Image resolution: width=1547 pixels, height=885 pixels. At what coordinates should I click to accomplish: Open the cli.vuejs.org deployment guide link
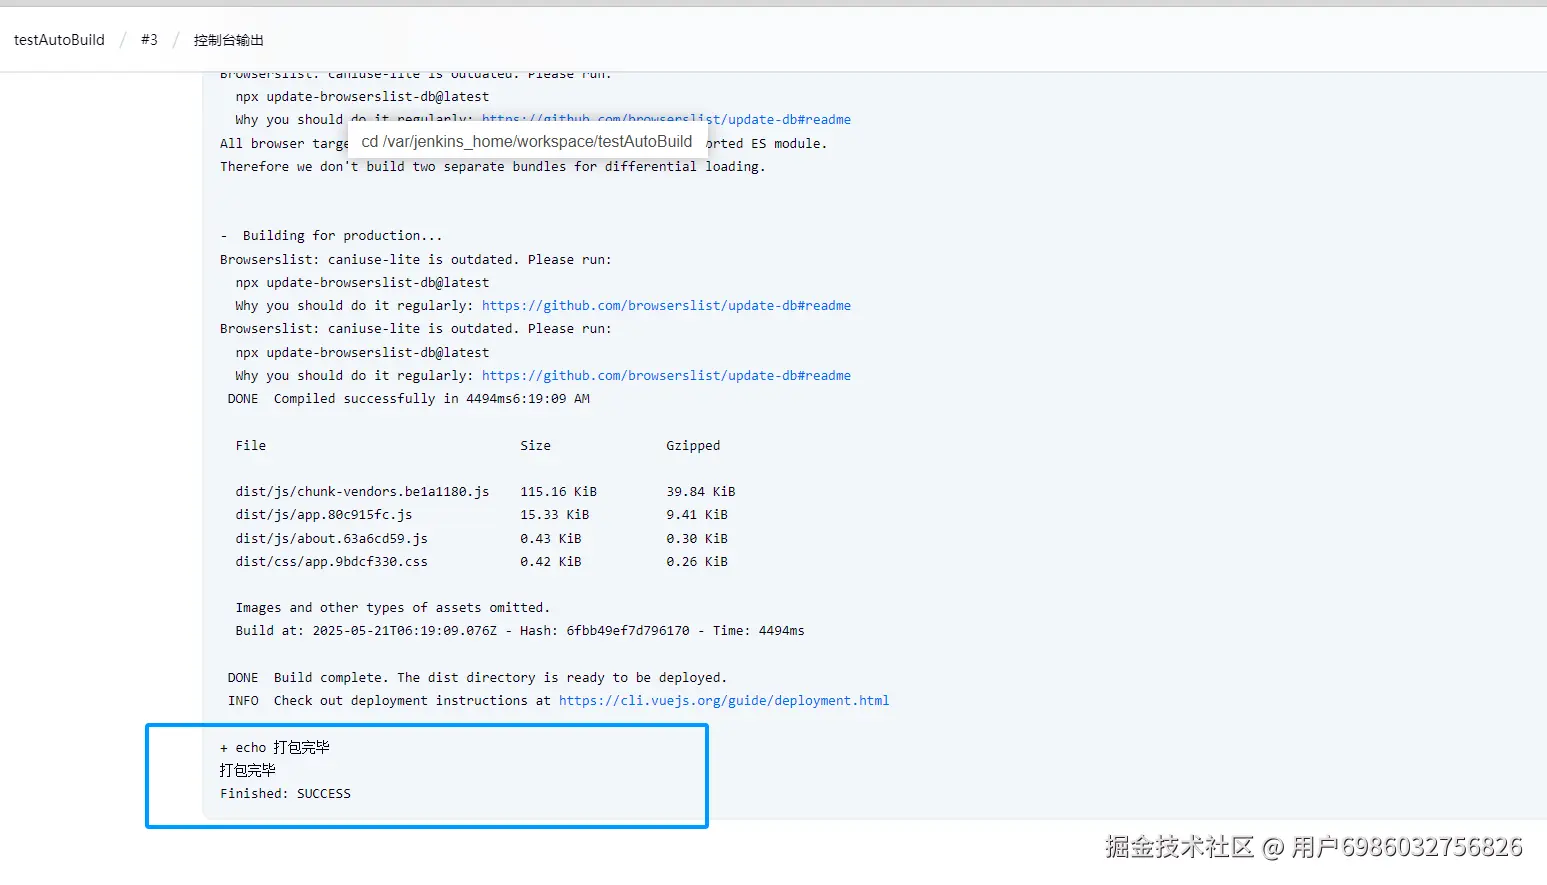723,701
